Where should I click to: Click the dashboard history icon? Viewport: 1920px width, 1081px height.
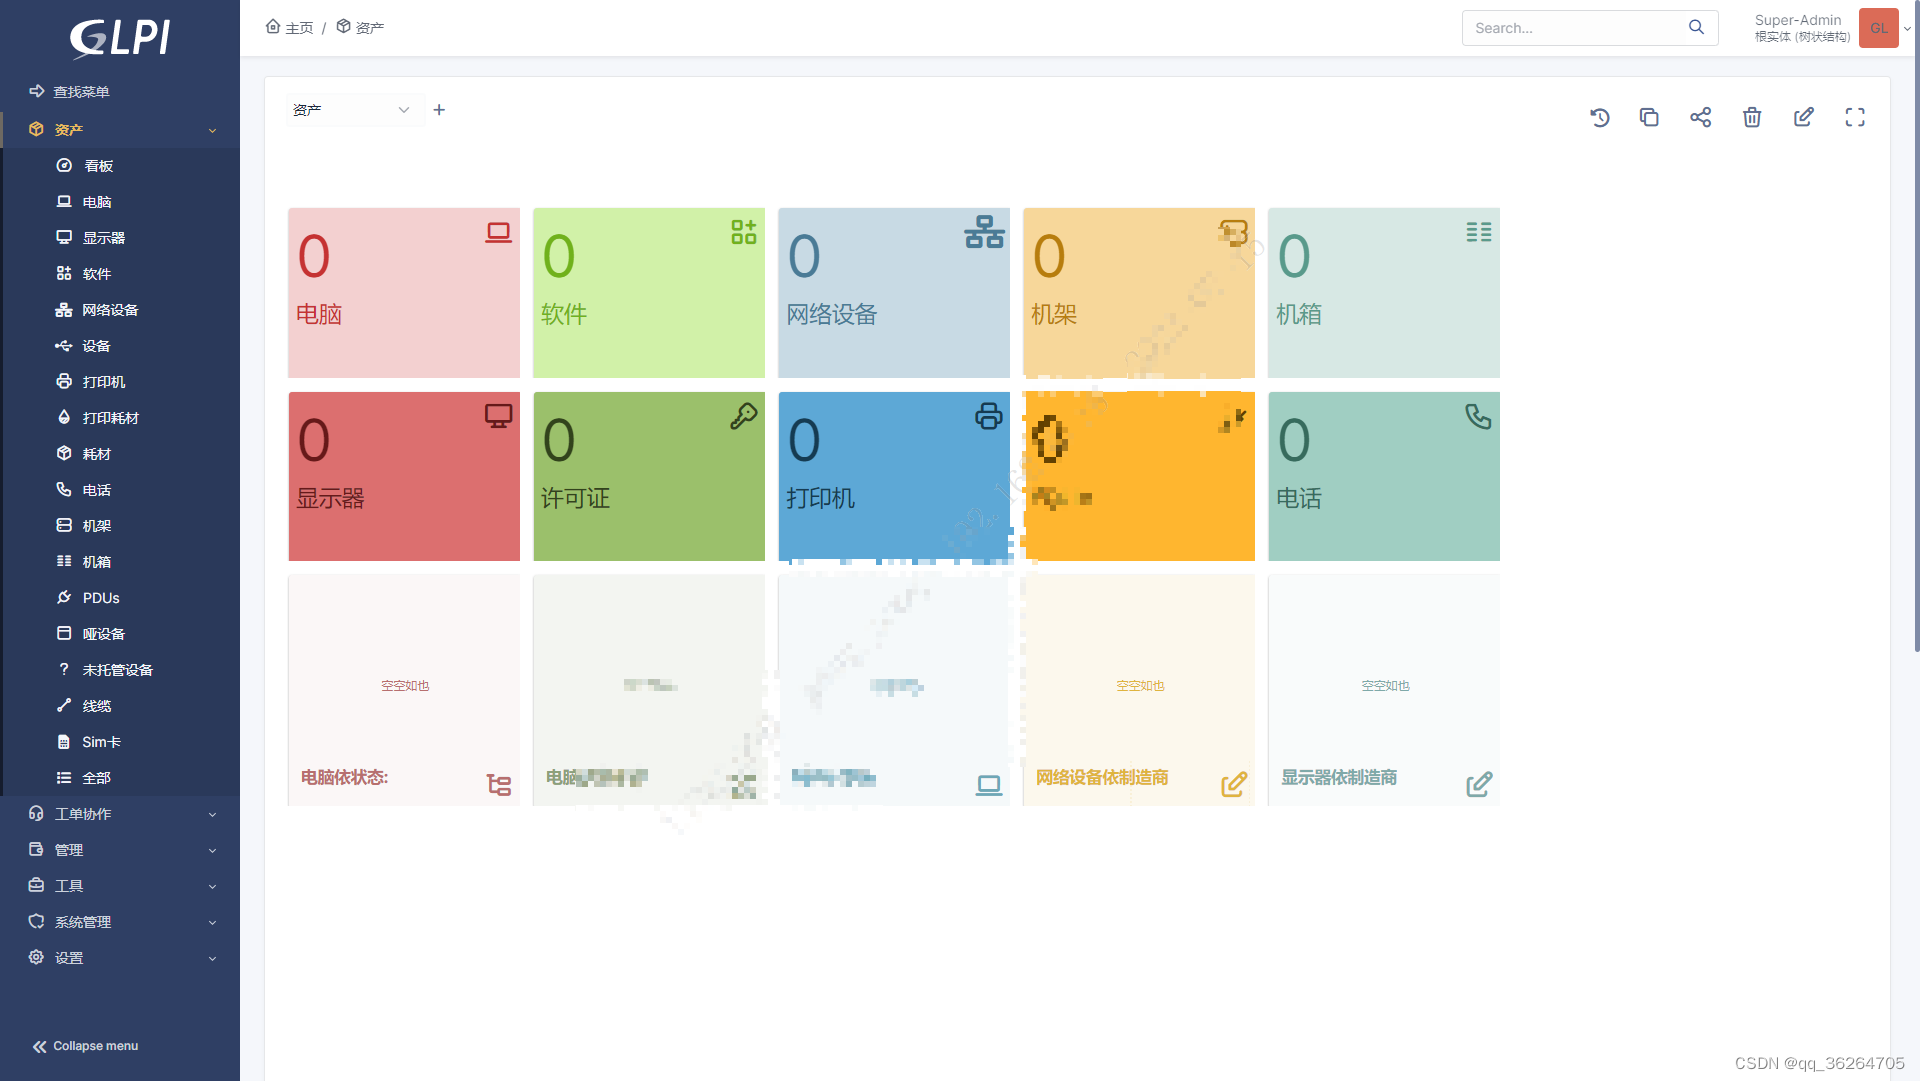pyautogui.click(x=1599, y=118)
